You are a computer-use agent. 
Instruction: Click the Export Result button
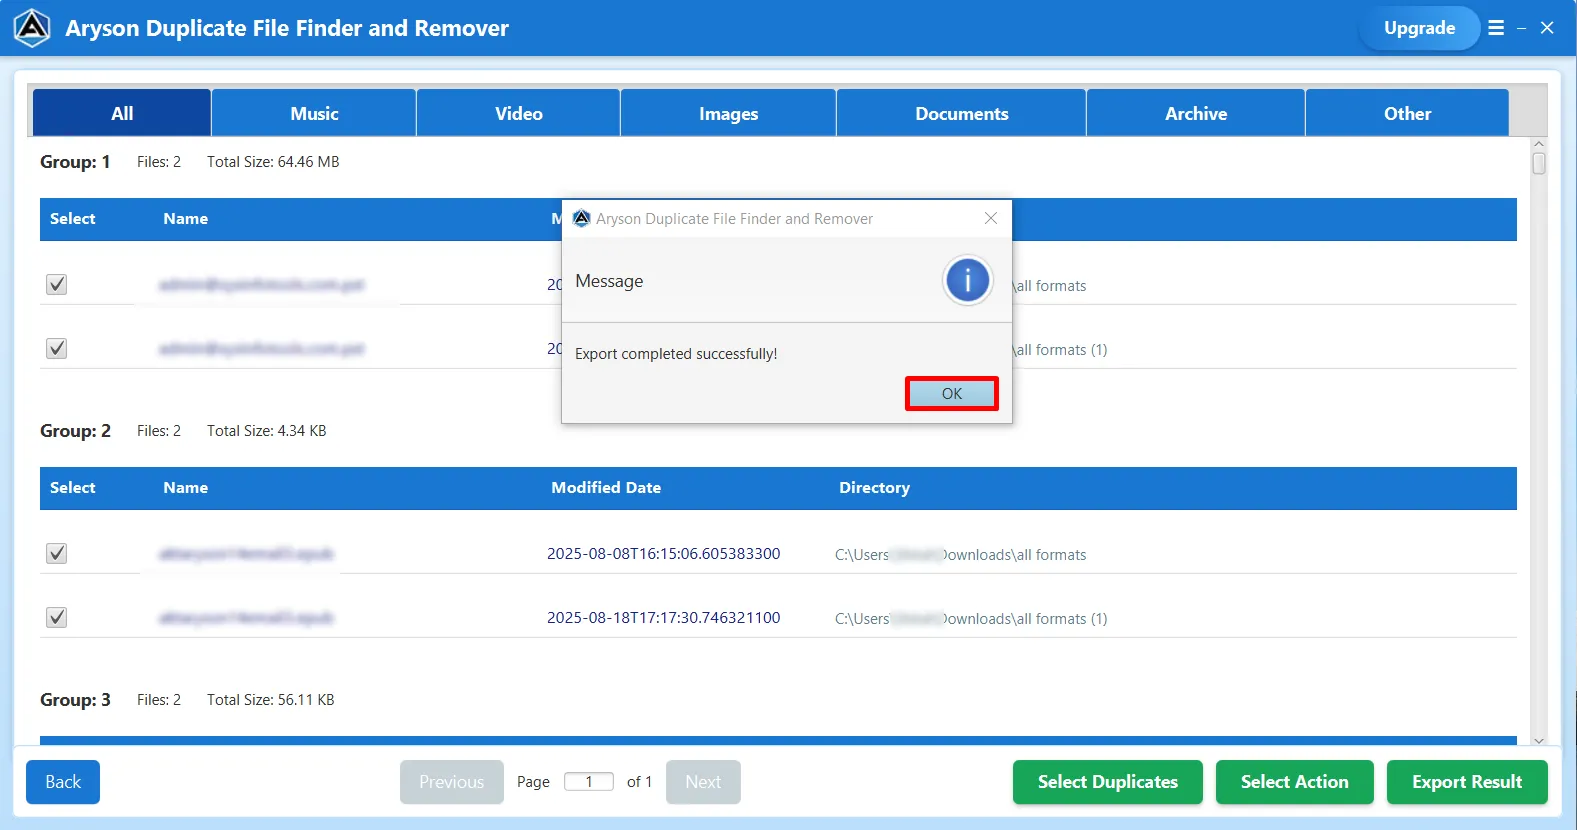pos(1466,782)
